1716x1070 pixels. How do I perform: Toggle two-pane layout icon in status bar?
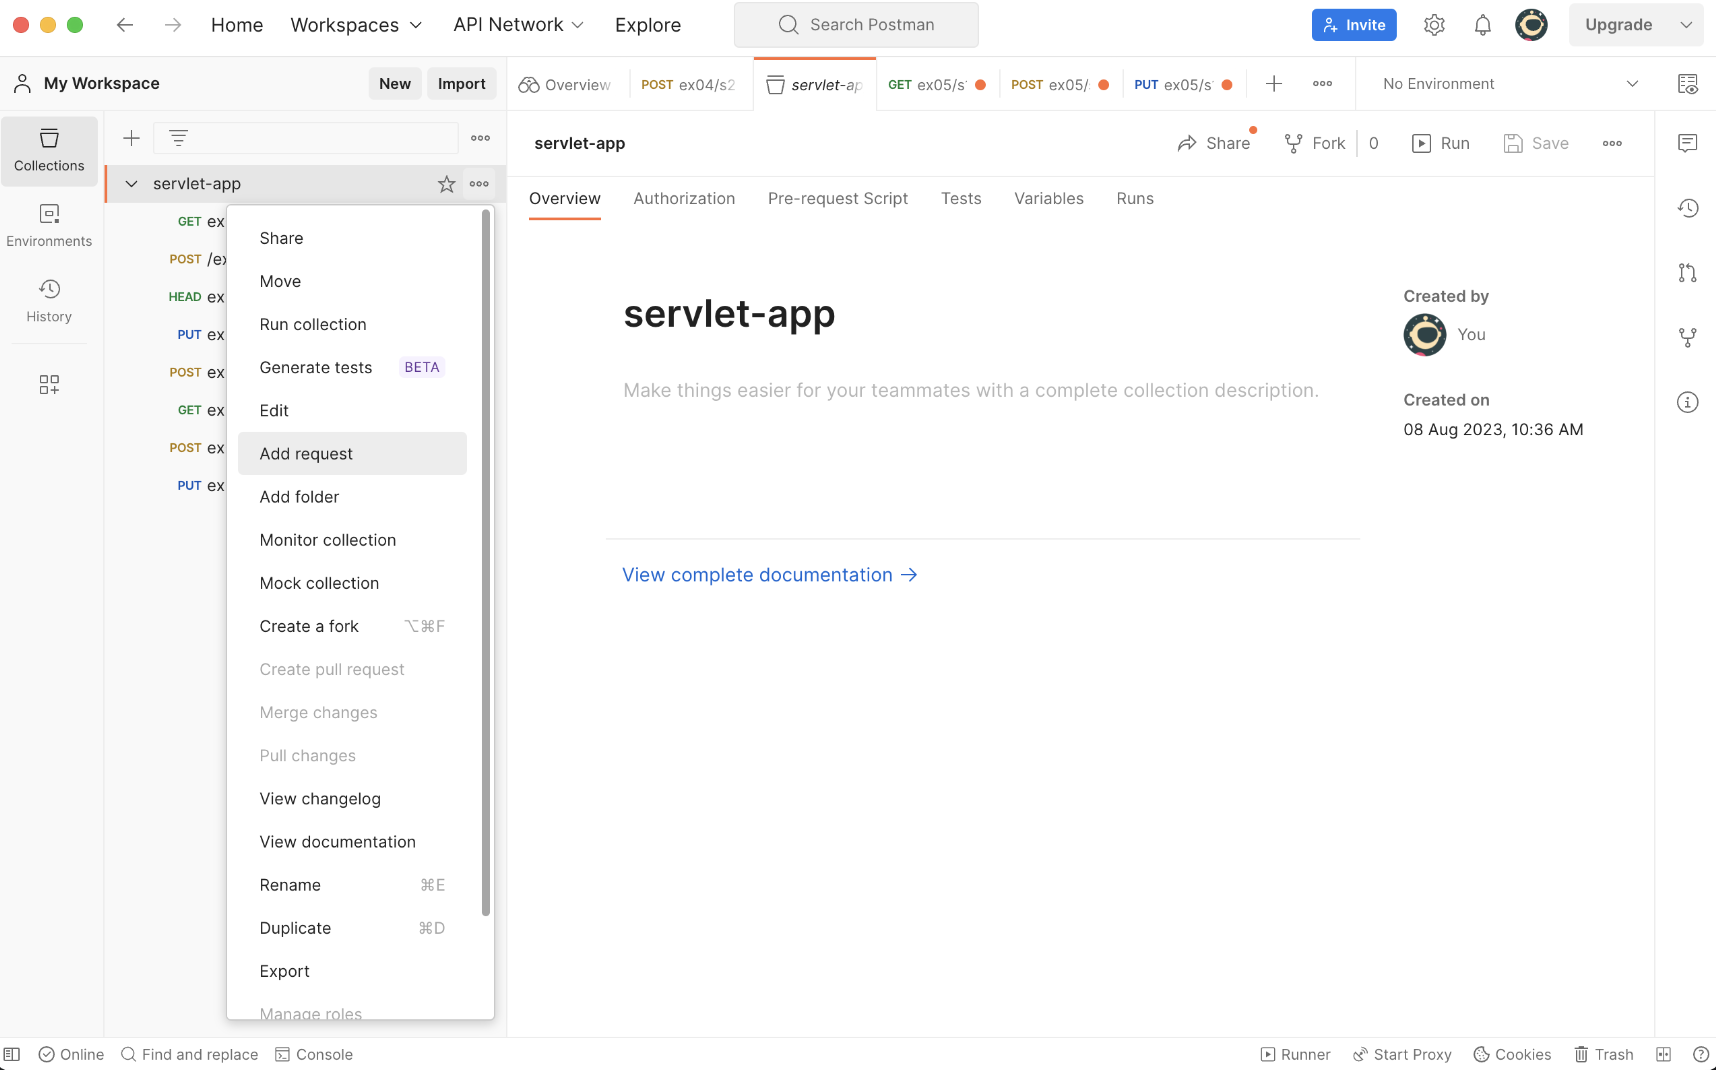[x=1663, y=1054]
